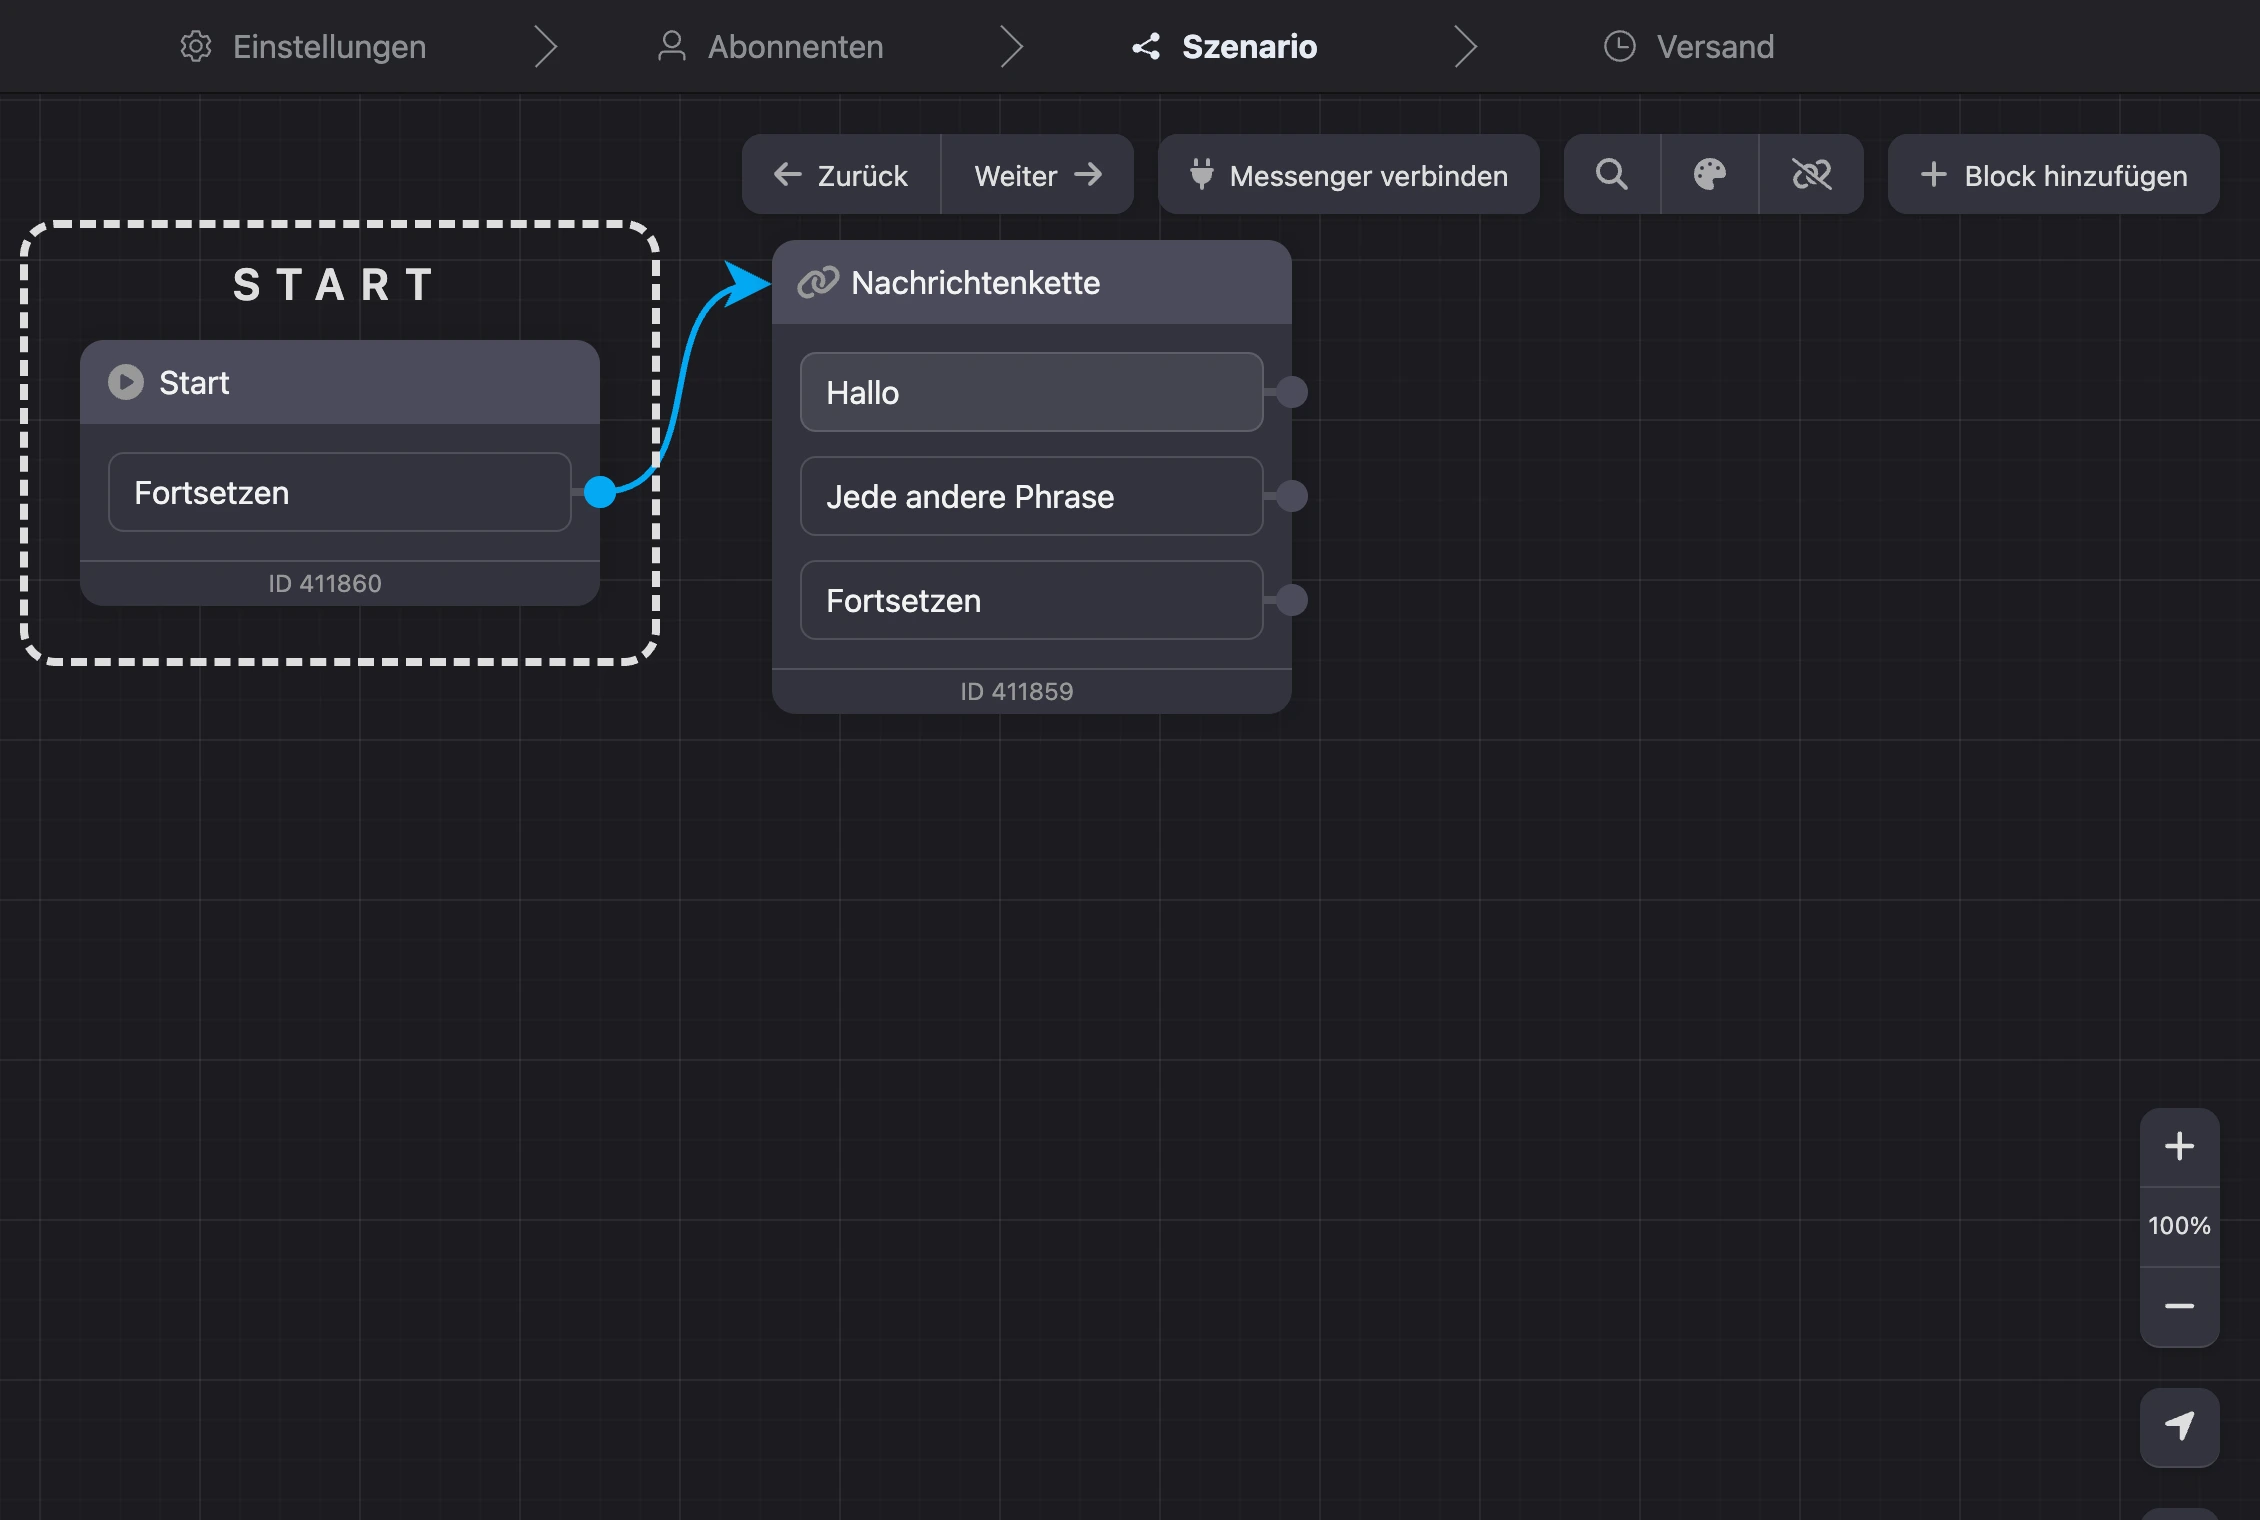The height and width of the screenshot is (1520, 2260).
Task: Click the Weiter button
Action: tap(1038, 175)
